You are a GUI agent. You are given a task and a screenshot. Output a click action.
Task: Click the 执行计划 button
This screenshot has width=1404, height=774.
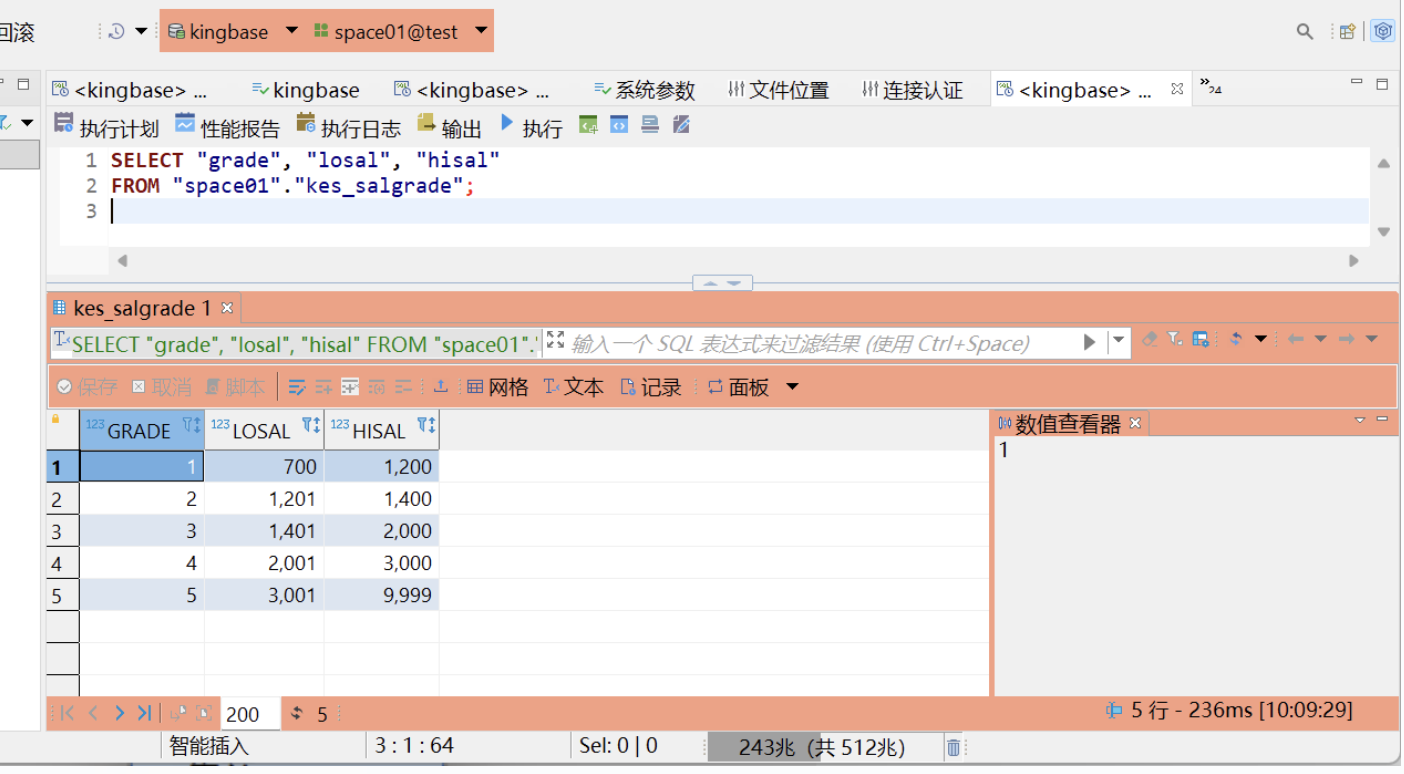click(x=106, y=127)
